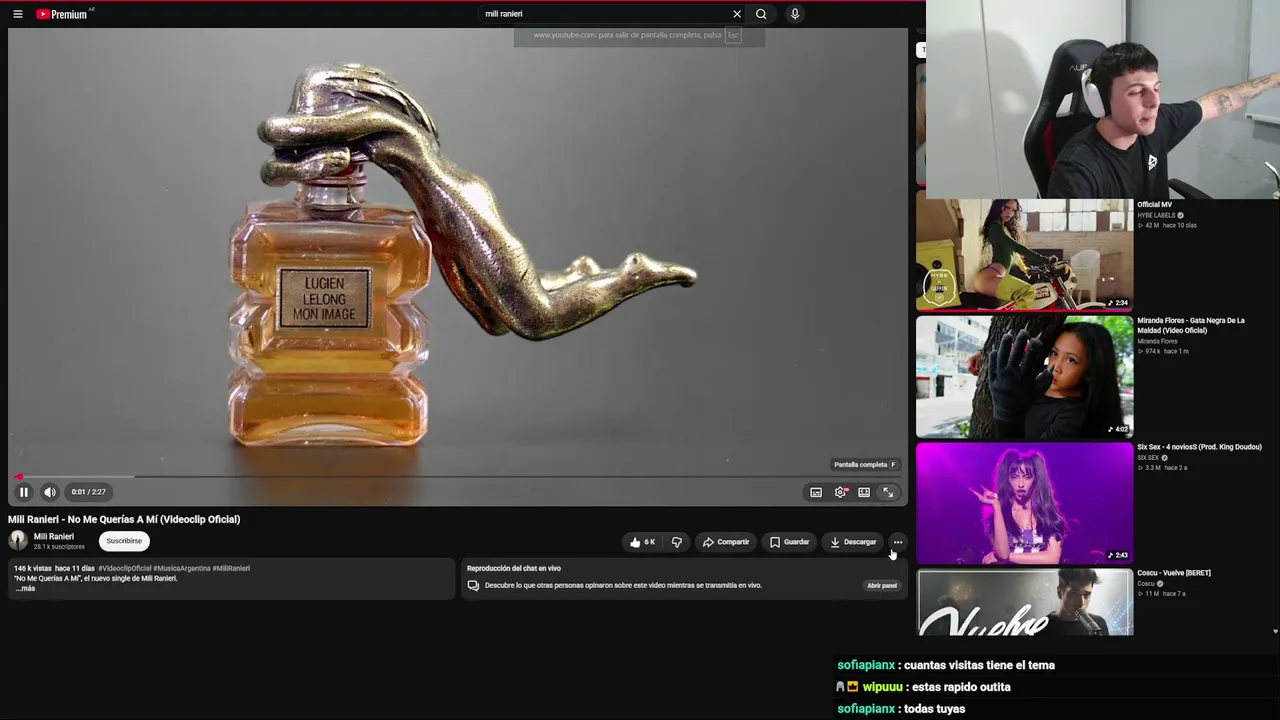Image resolution: width=1280 pixels, height=720 pixels.
Task: Click the magnifier search button
Action: (x=761, y=14)
